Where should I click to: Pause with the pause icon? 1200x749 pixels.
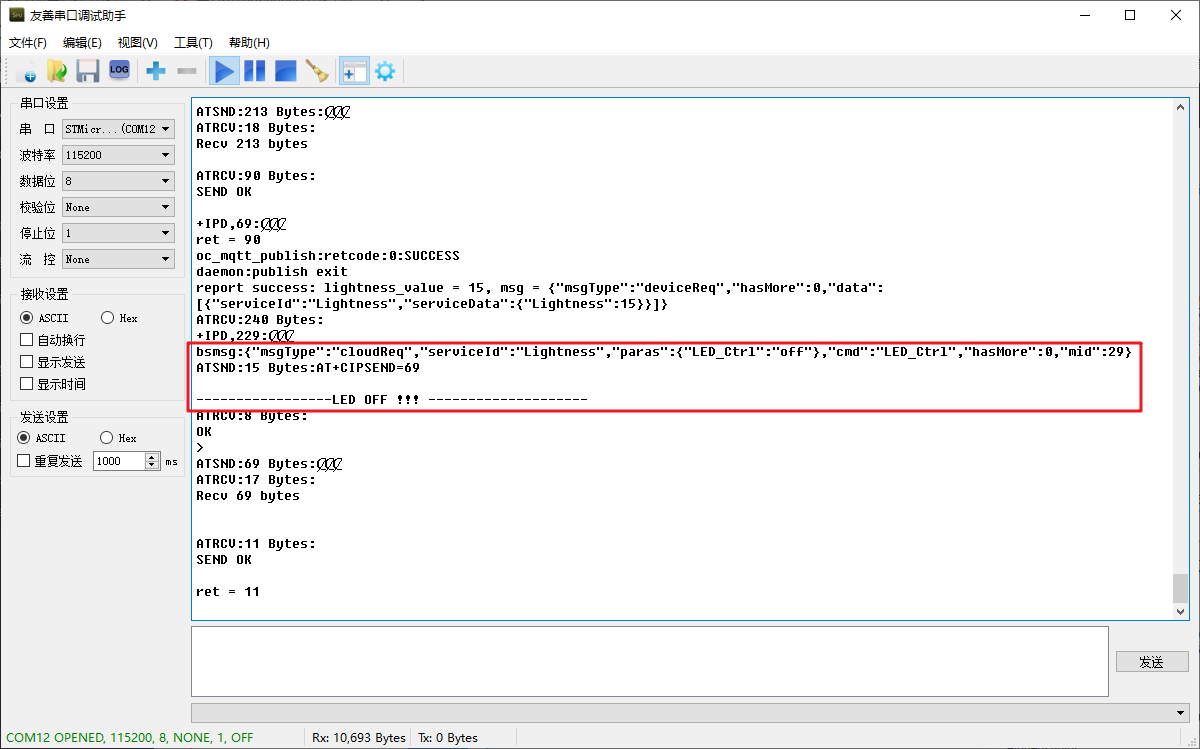tap(255, 71)
